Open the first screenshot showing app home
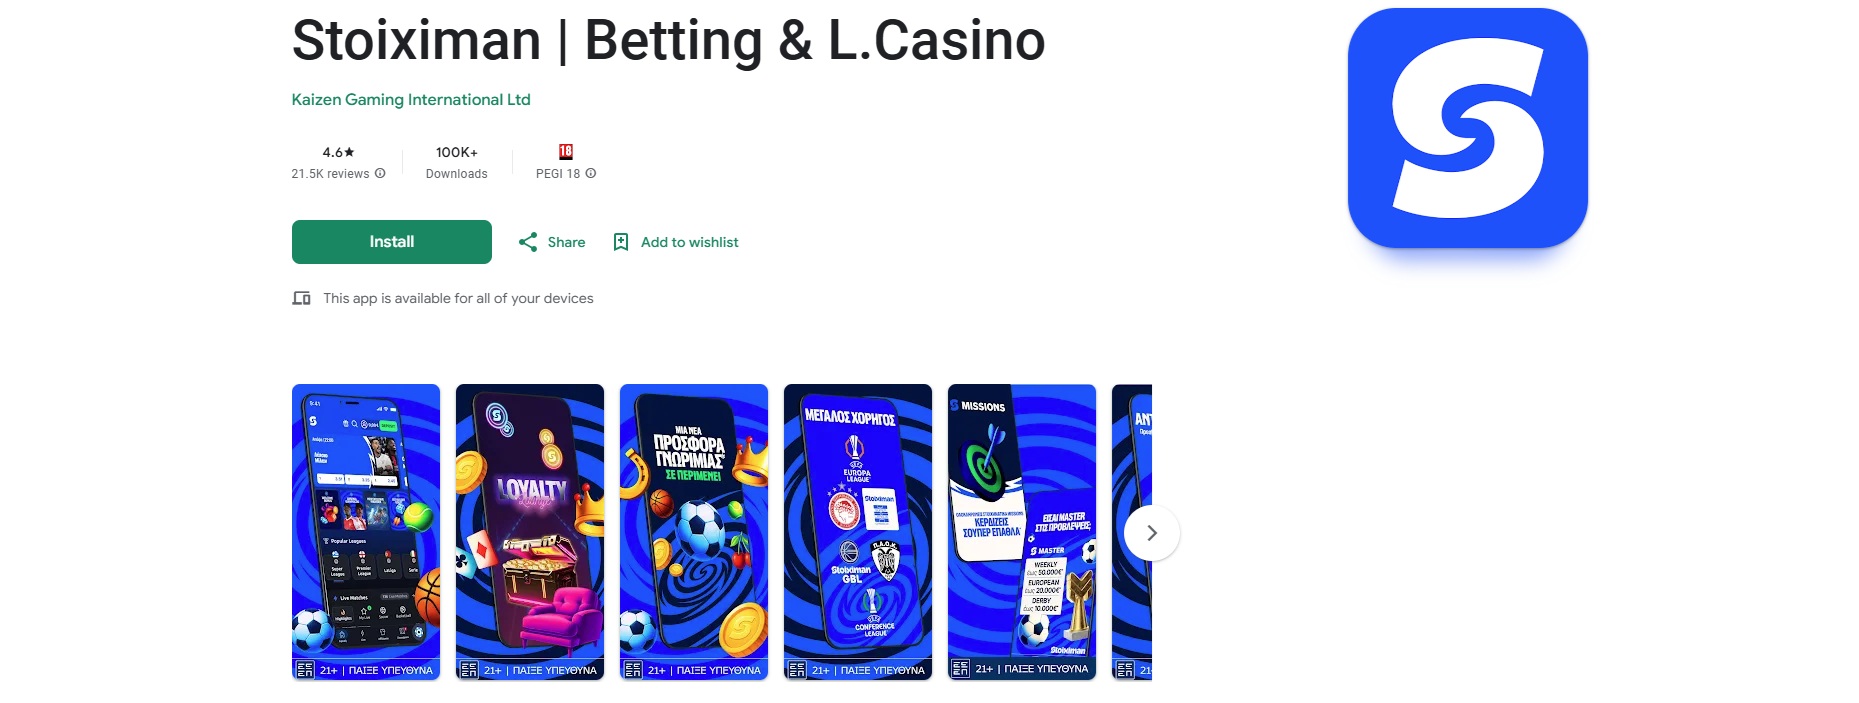Screen dimensions: 1859x703 366,532
